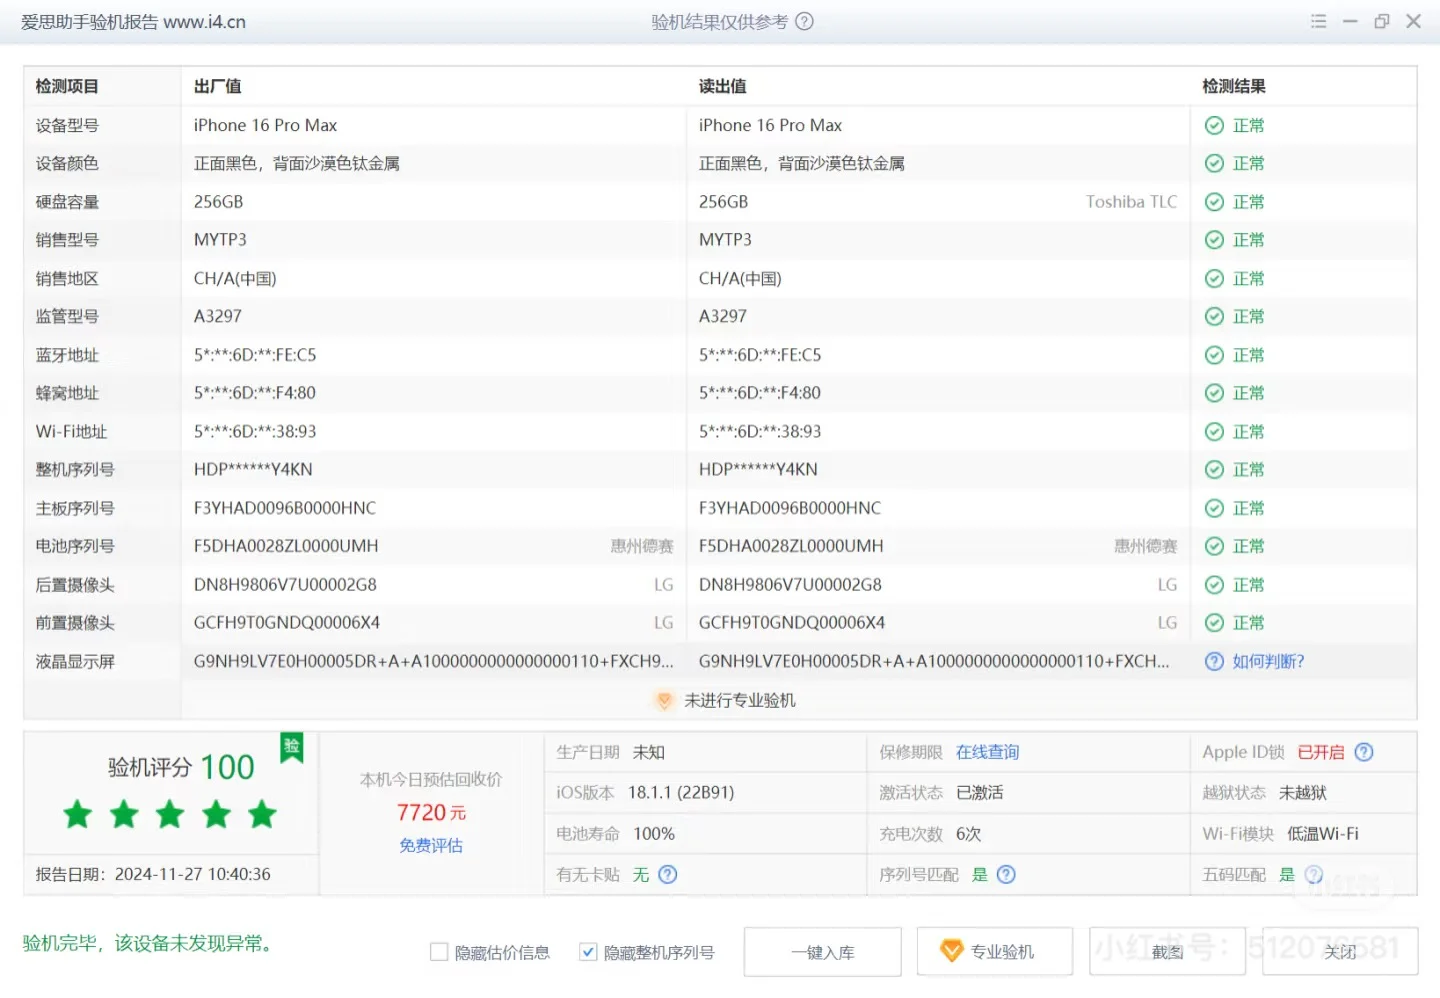This screenshot has height=998, width=1440.
Task: Click the green 验 corner badge
Action: [291, 747]
